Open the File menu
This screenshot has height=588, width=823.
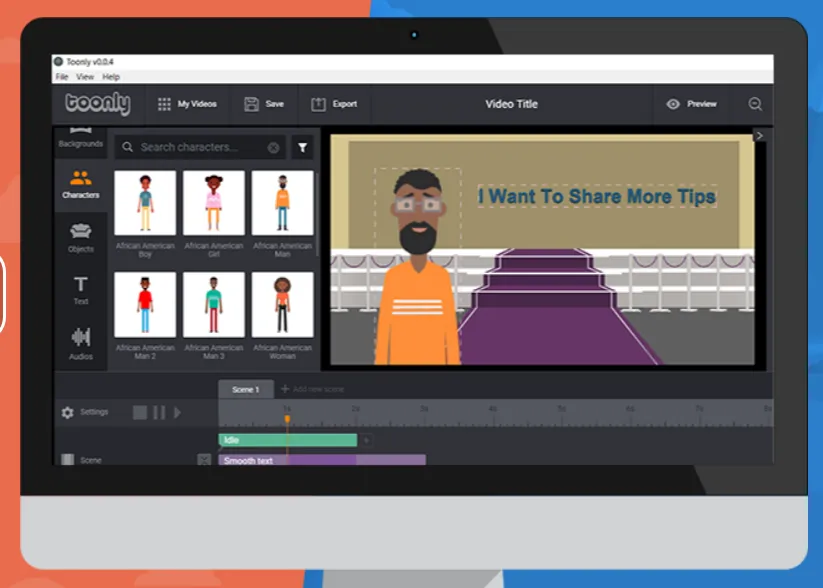coord(63,76)
